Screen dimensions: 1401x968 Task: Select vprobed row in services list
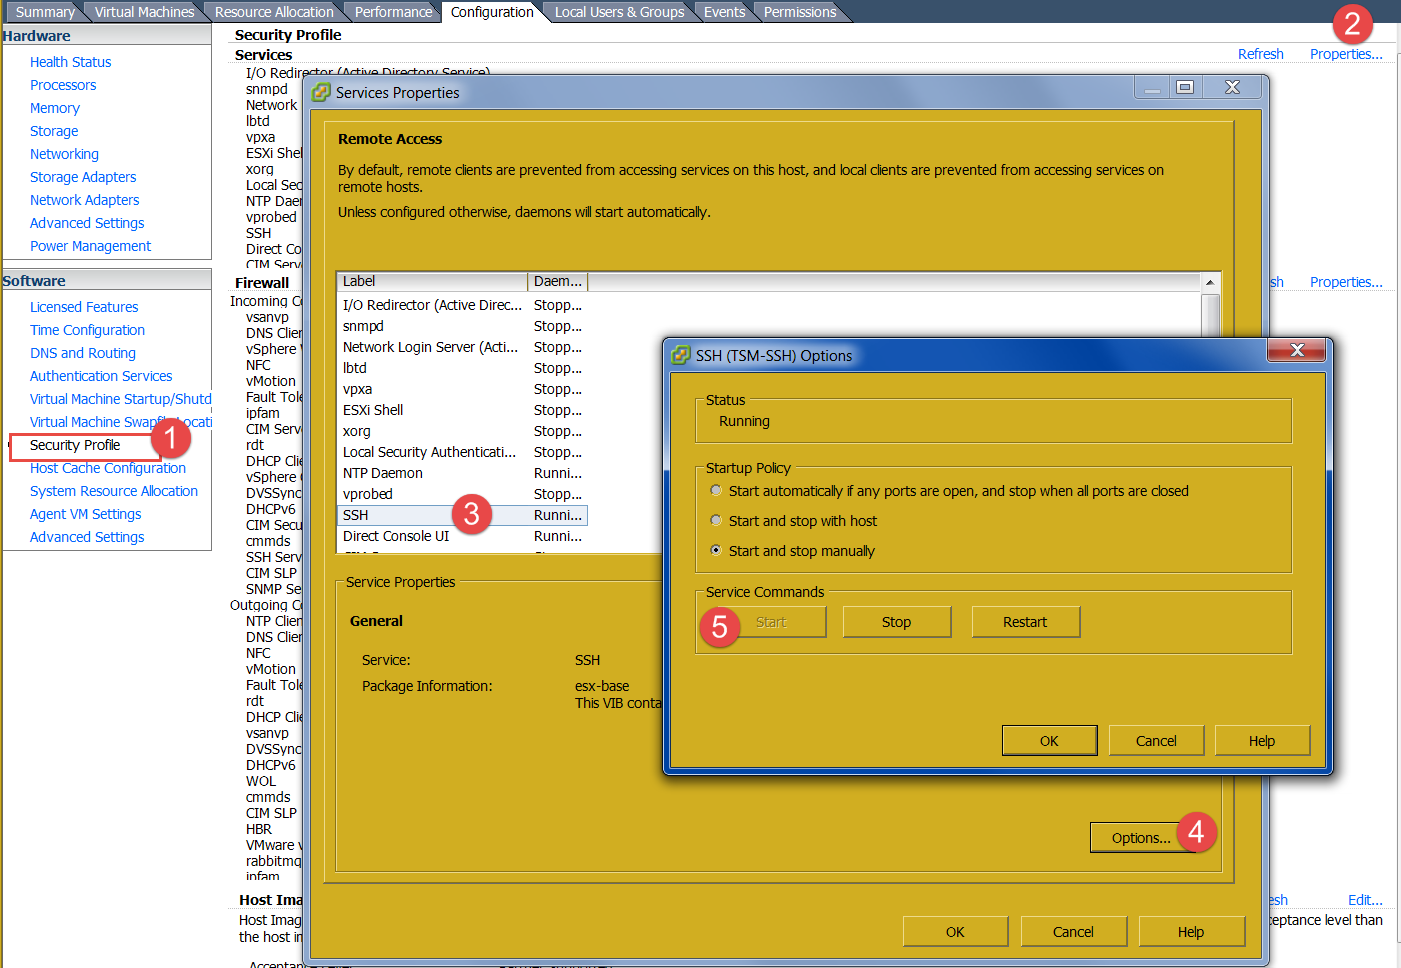click(x=463, y=494)
